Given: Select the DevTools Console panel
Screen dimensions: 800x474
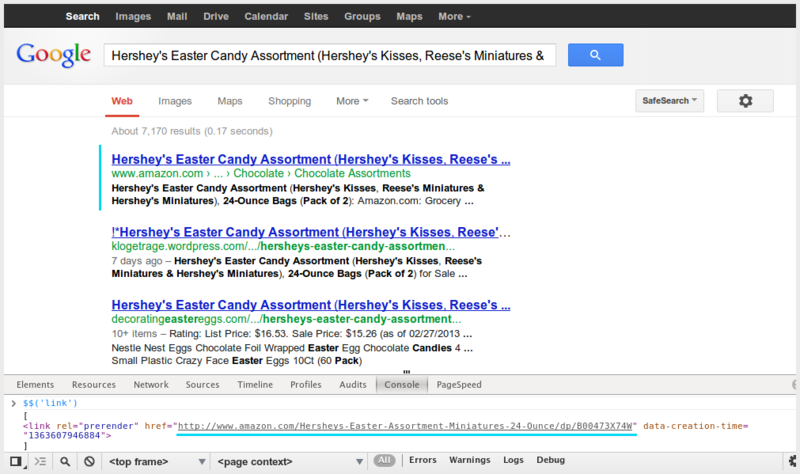Looking at the screenshot, I should 402,385.
